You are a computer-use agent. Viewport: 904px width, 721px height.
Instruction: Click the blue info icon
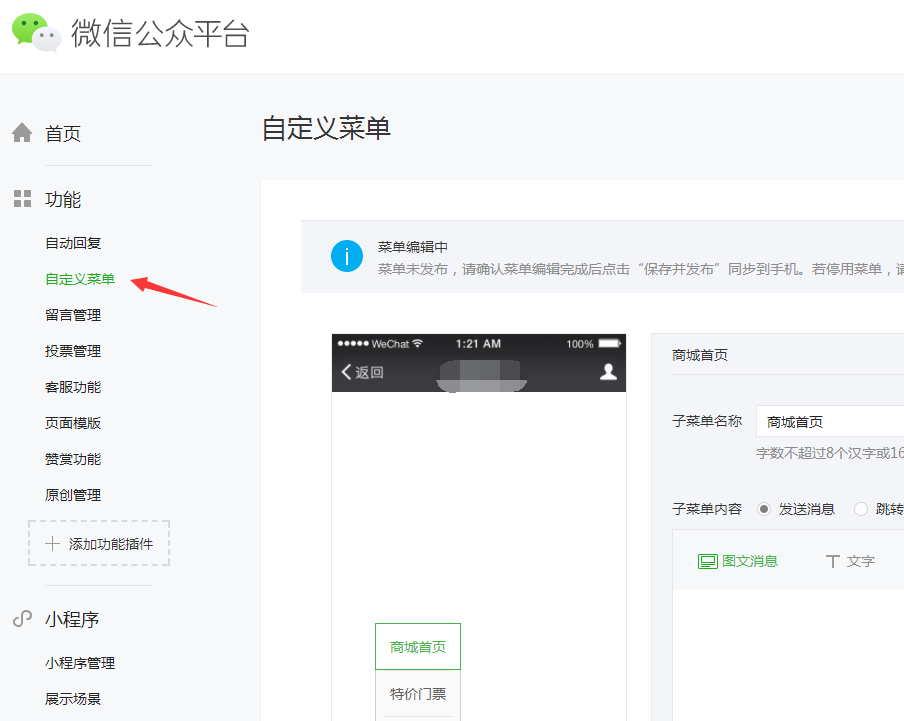(346, 256)
